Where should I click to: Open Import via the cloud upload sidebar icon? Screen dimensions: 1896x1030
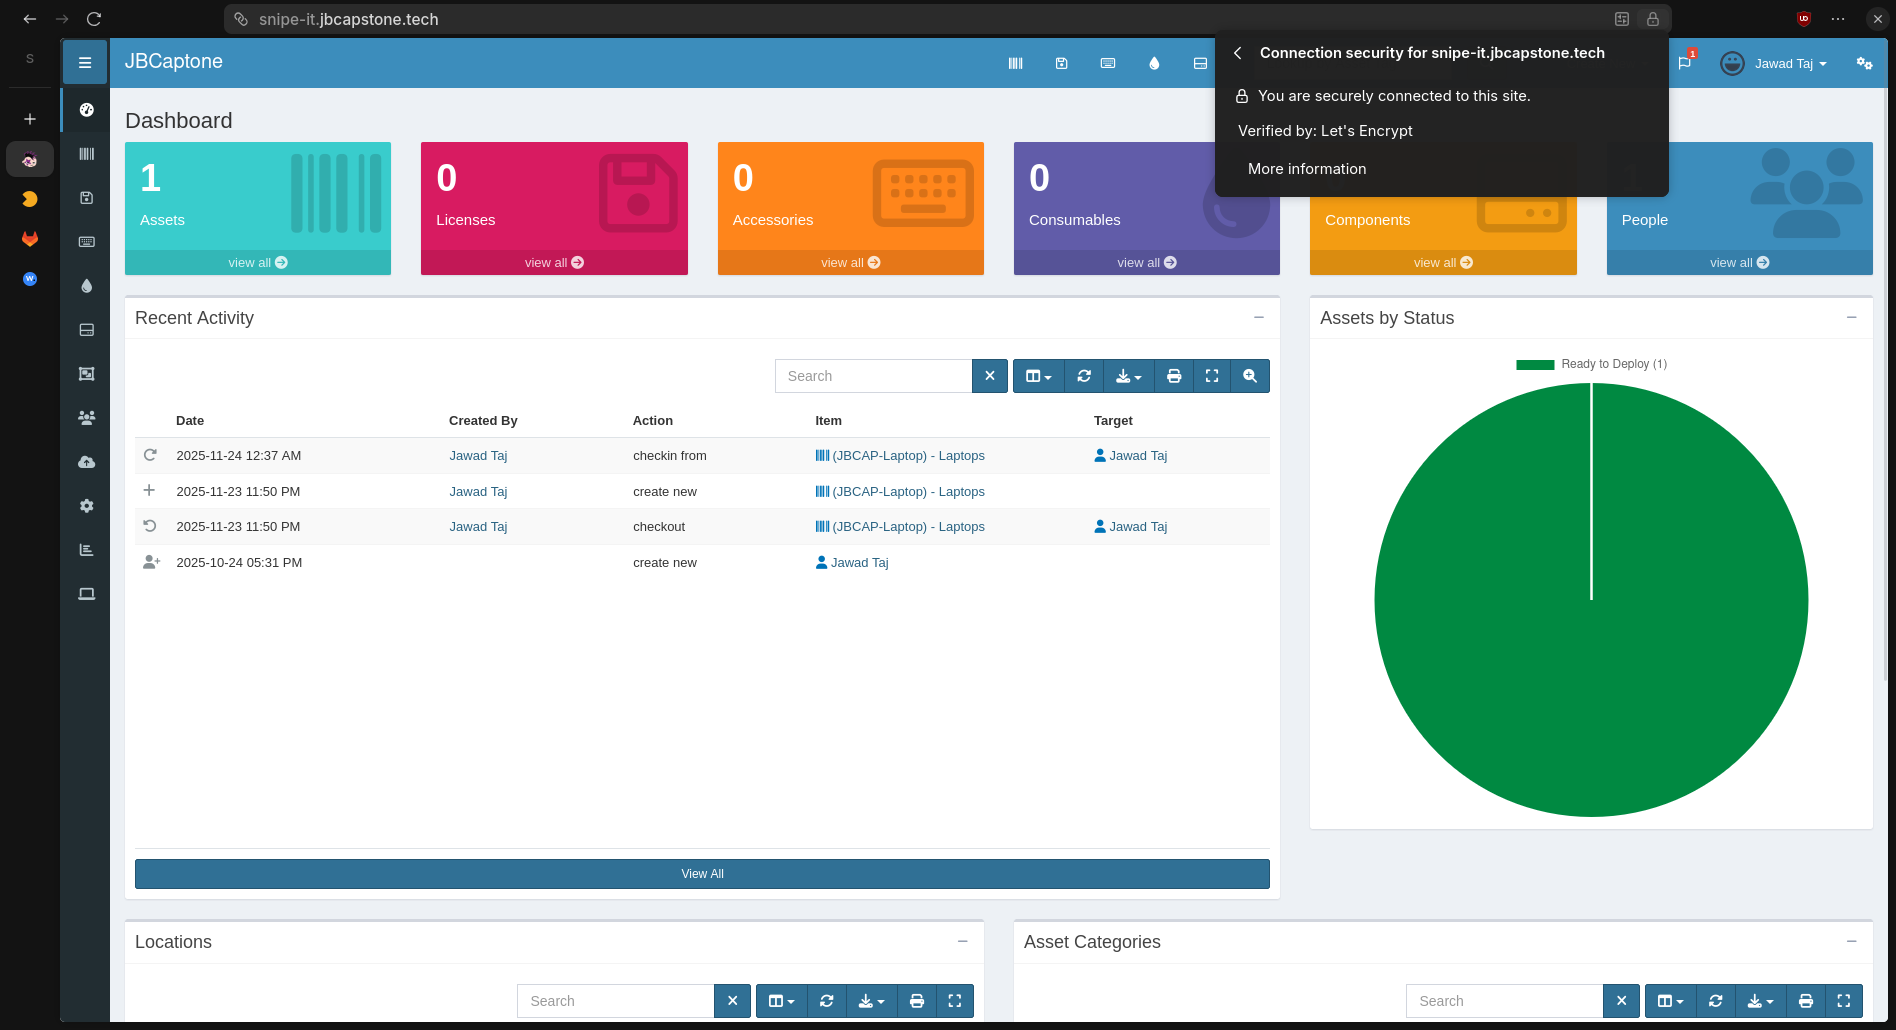[x=86, y=462]
